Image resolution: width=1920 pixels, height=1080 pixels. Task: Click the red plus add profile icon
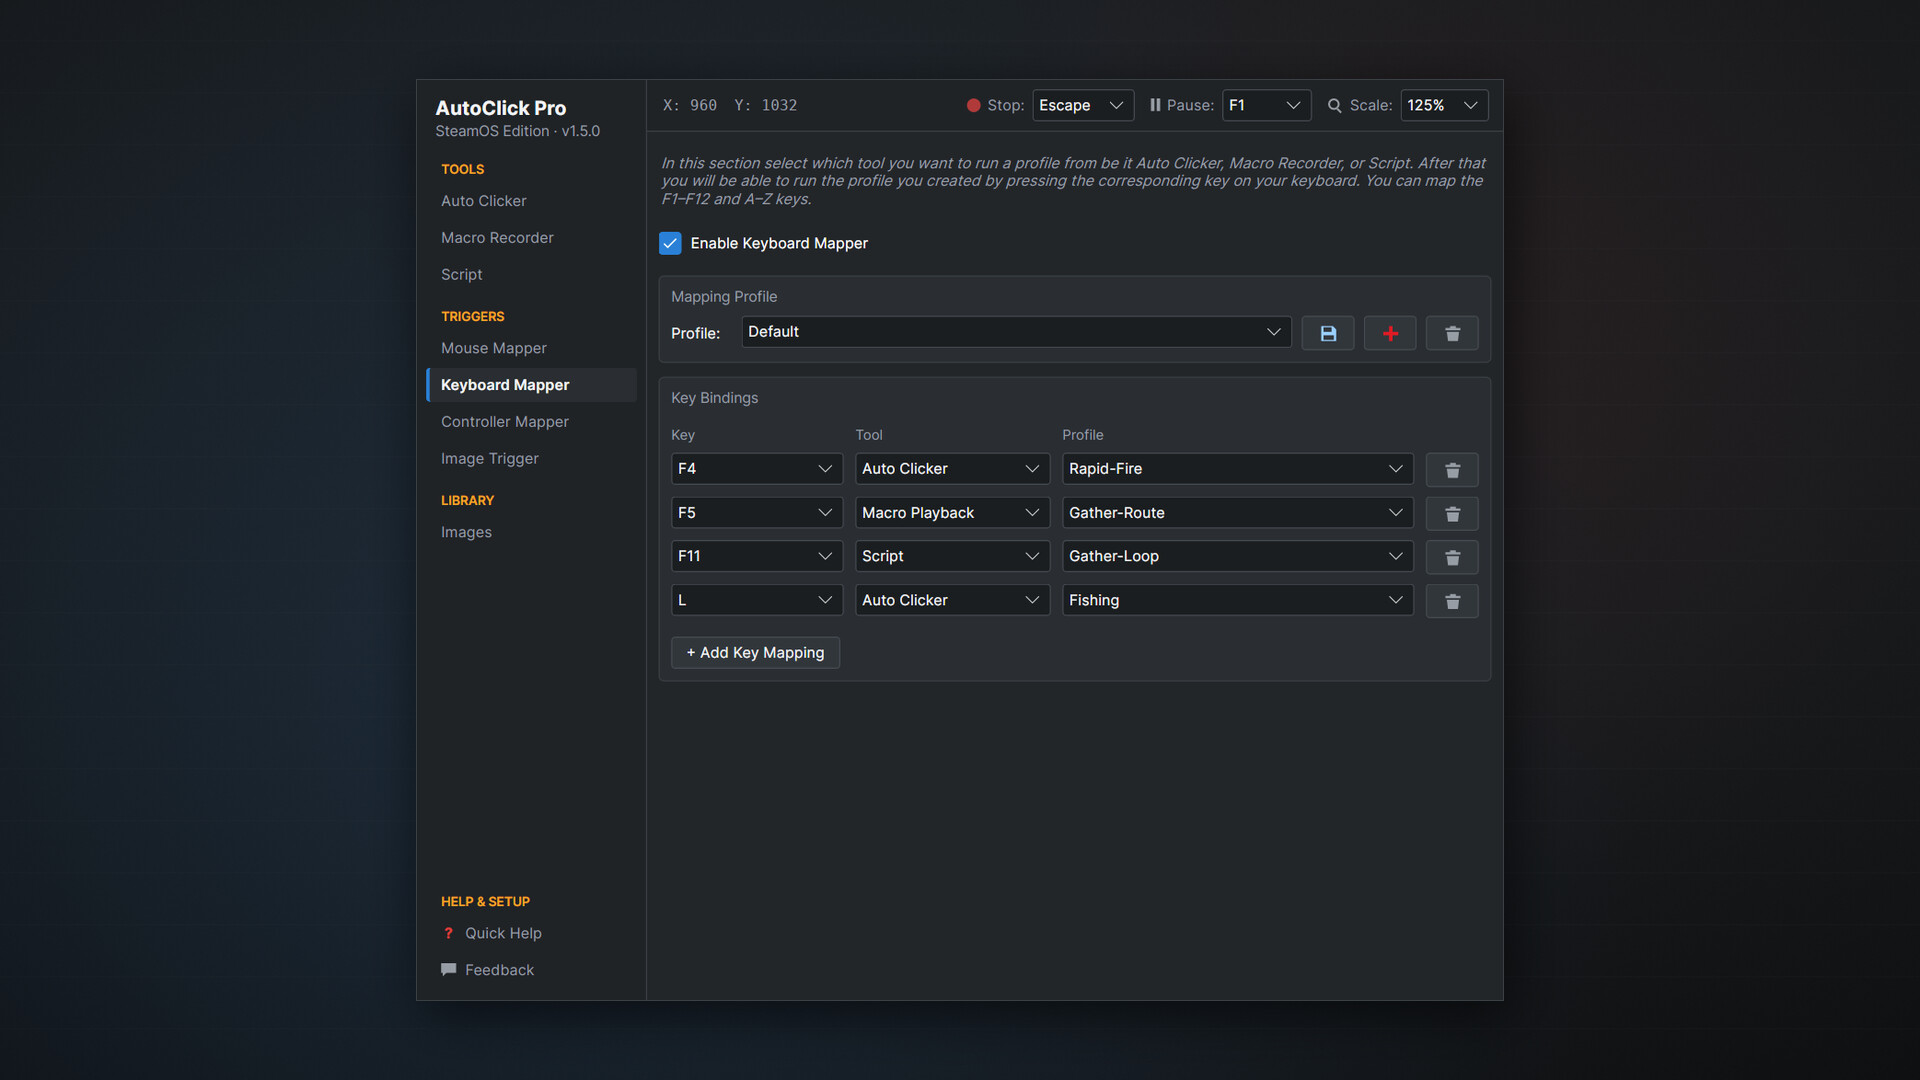tap(1390, 334)
